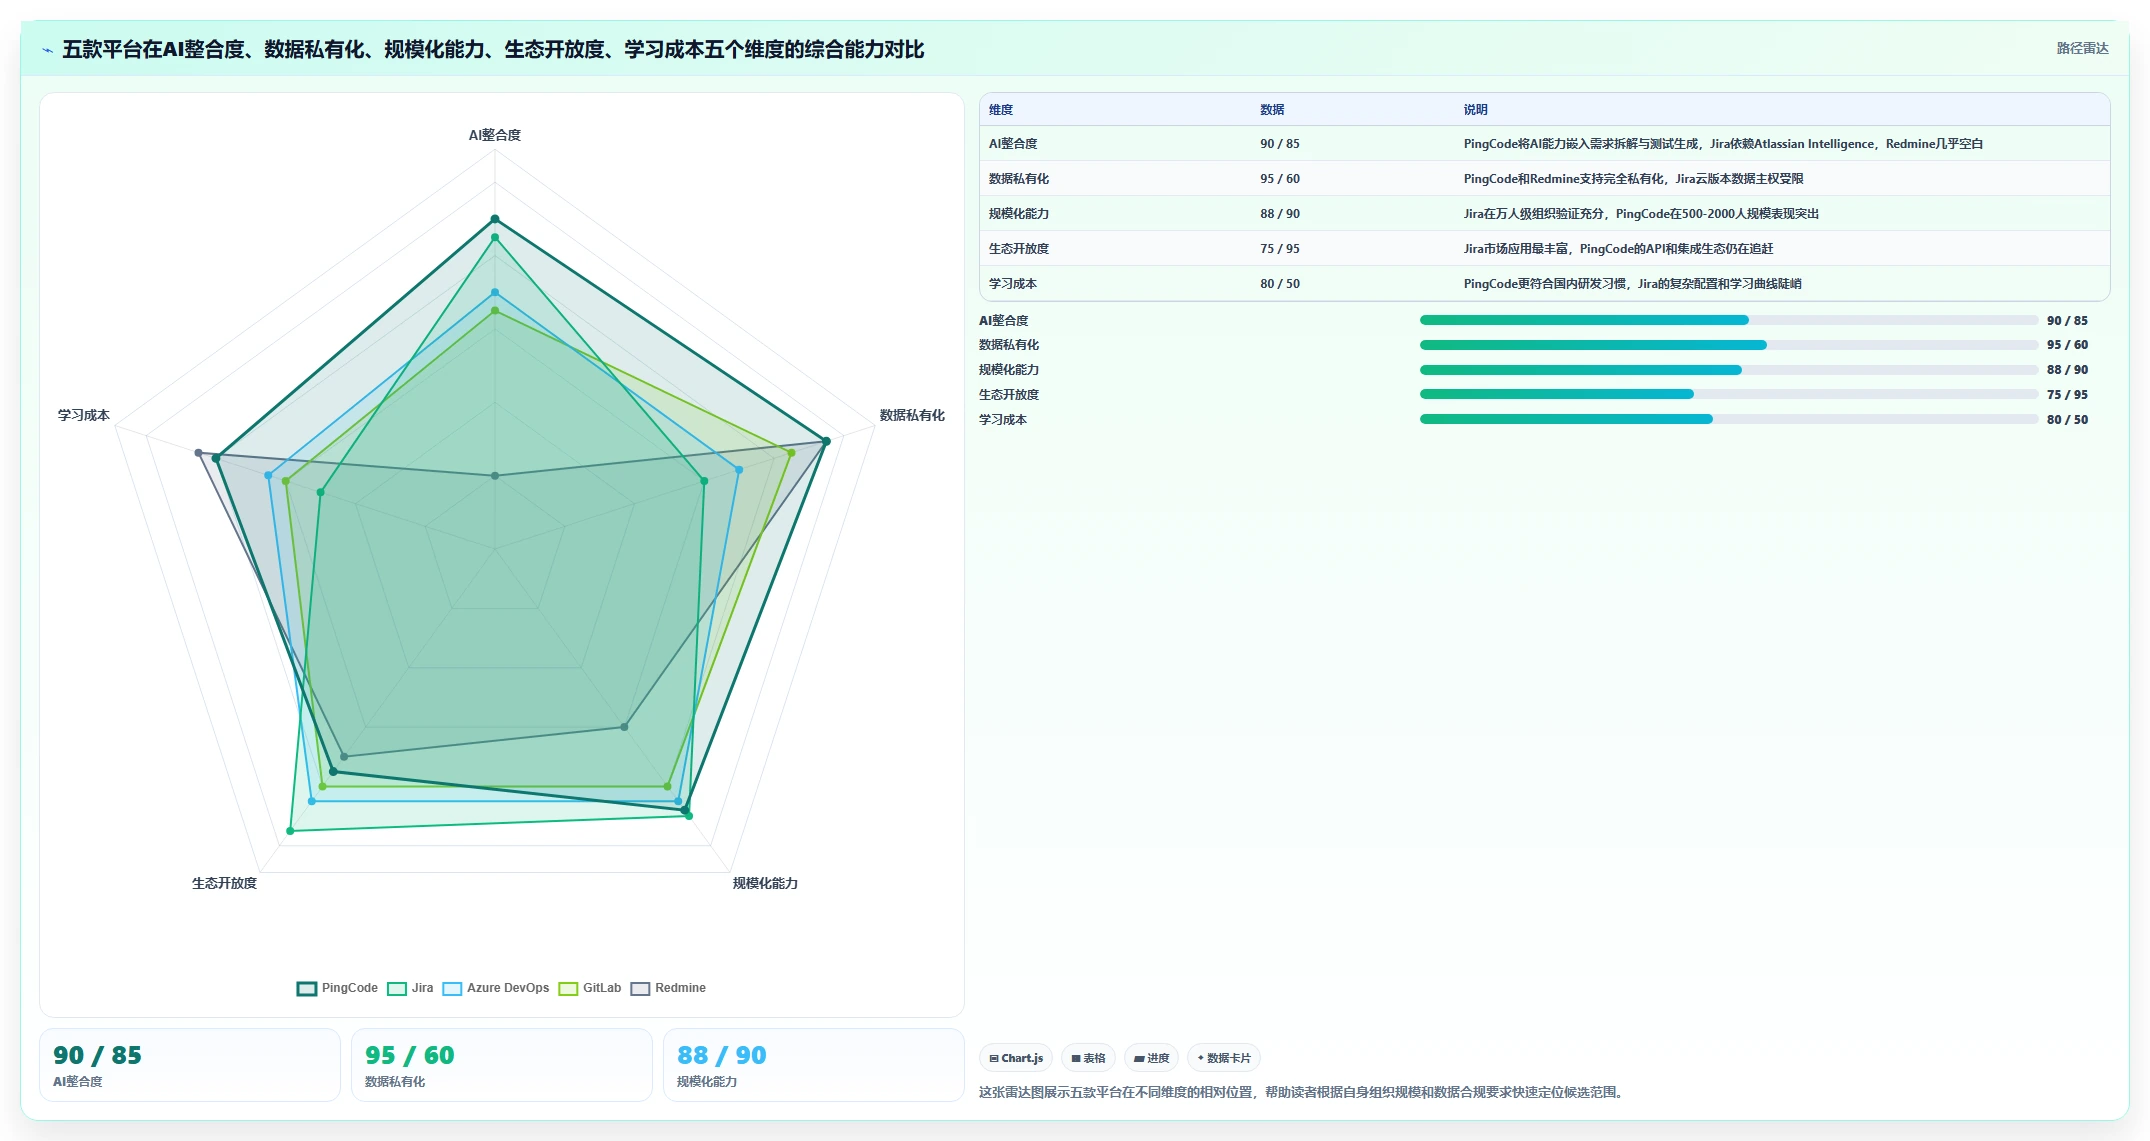Click the 规模化能力 progress bar

1729,370
